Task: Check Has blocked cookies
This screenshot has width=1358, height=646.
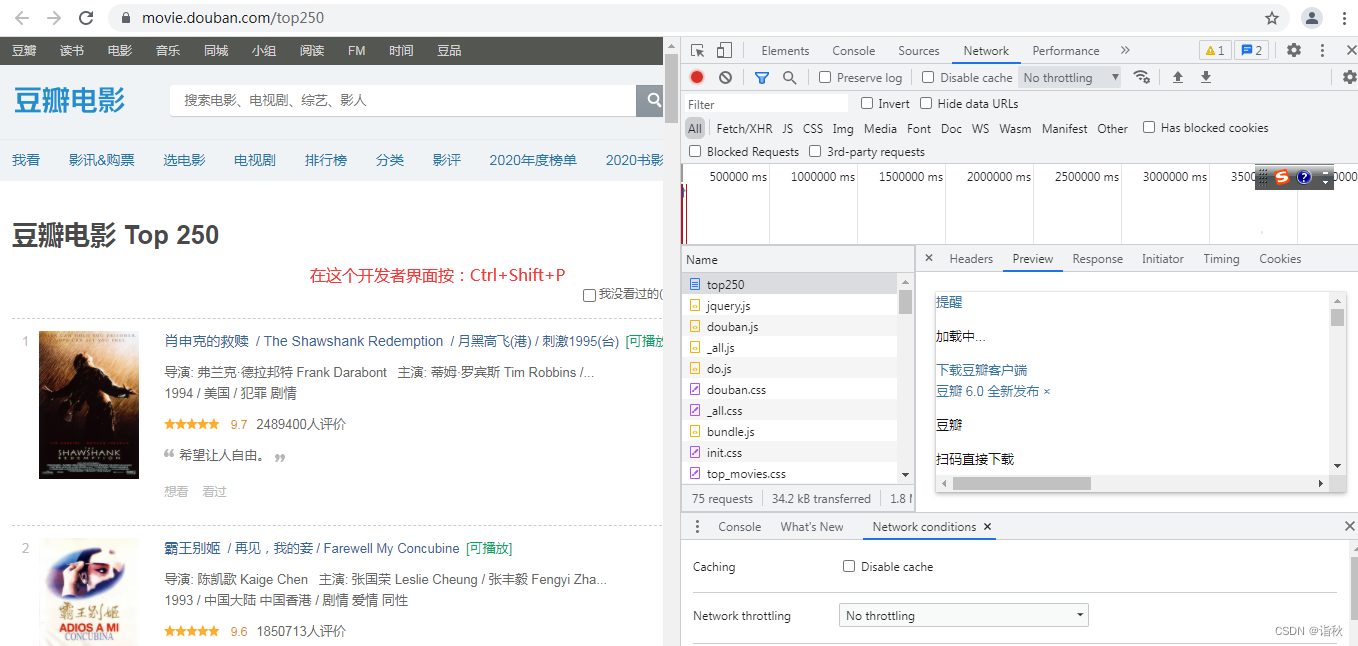Action: [1149, 127]
